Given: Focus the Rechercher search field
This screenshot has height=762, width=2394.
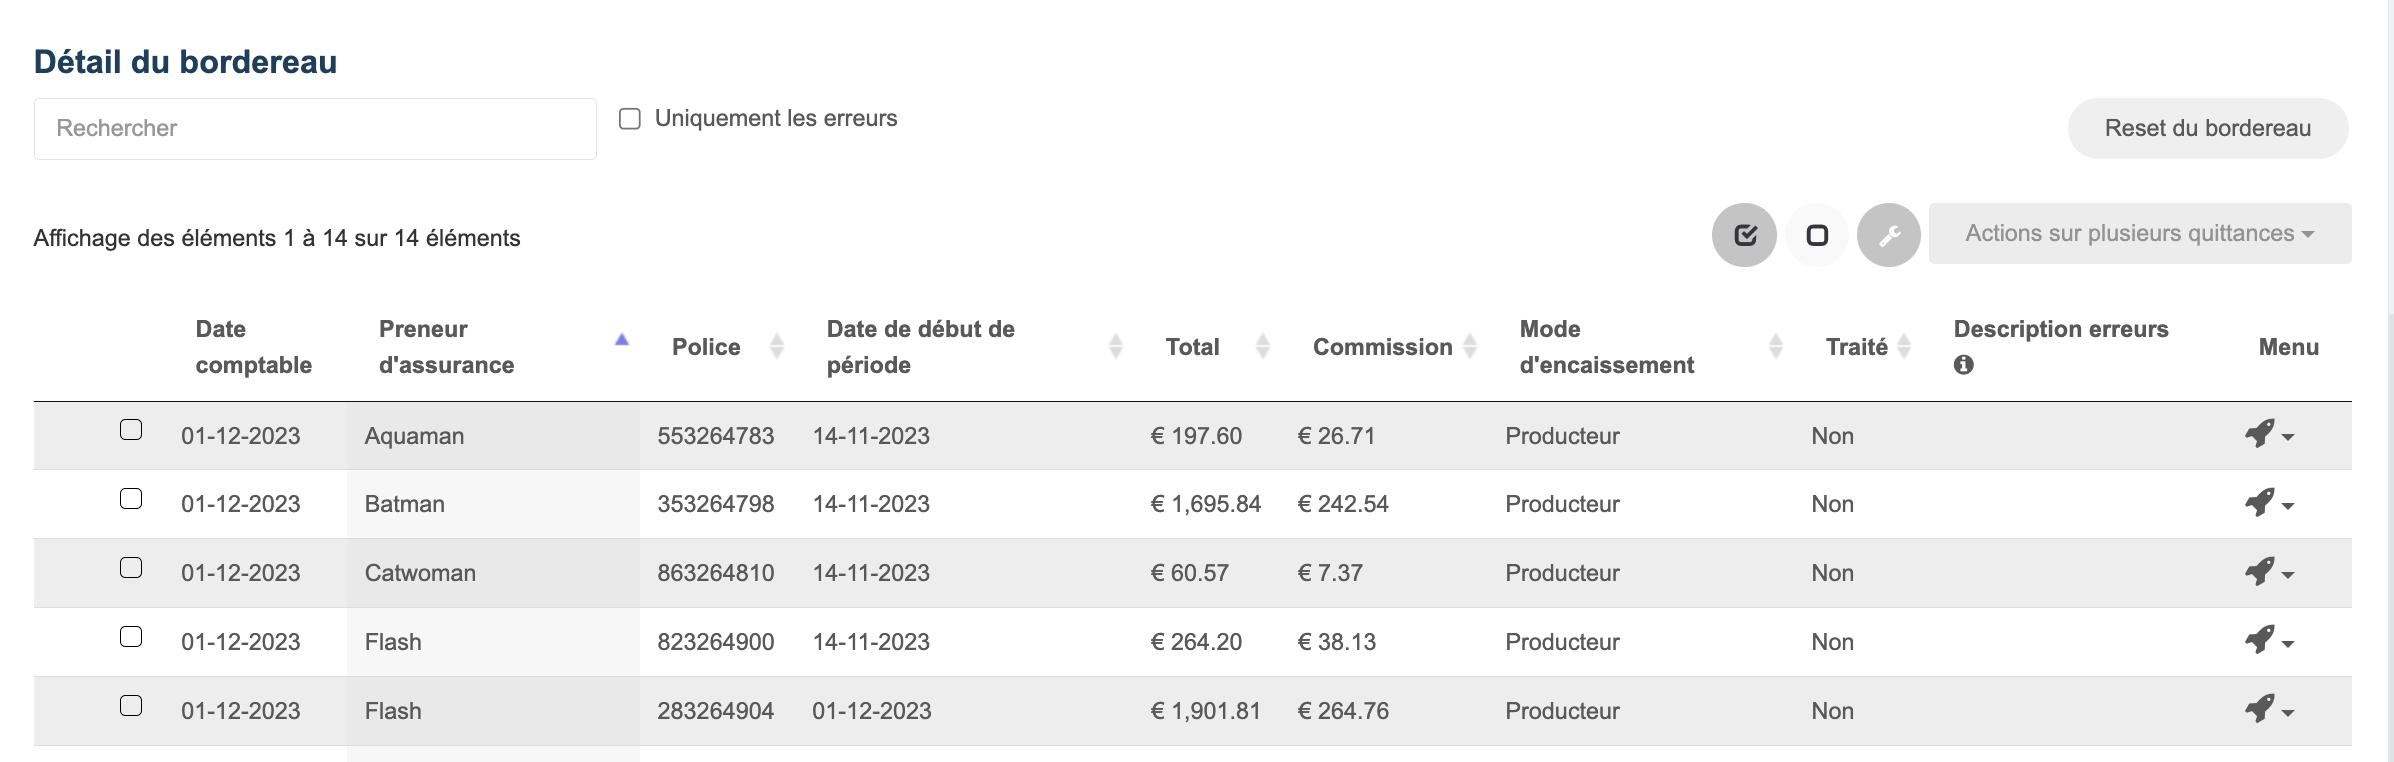Looking at the screenshot, I should pos(315,129).
